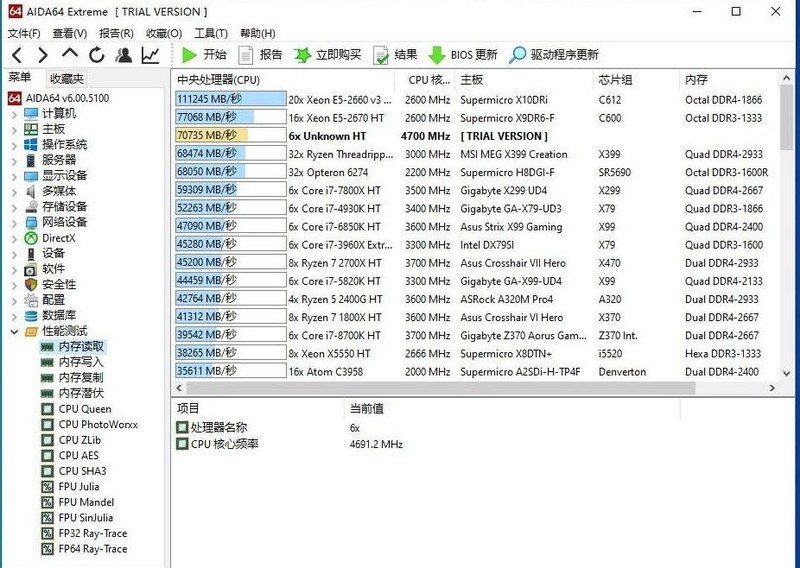Viewport: 800px width, 568px height.
Task: Open 查看(V) menu
Action: 70,34
